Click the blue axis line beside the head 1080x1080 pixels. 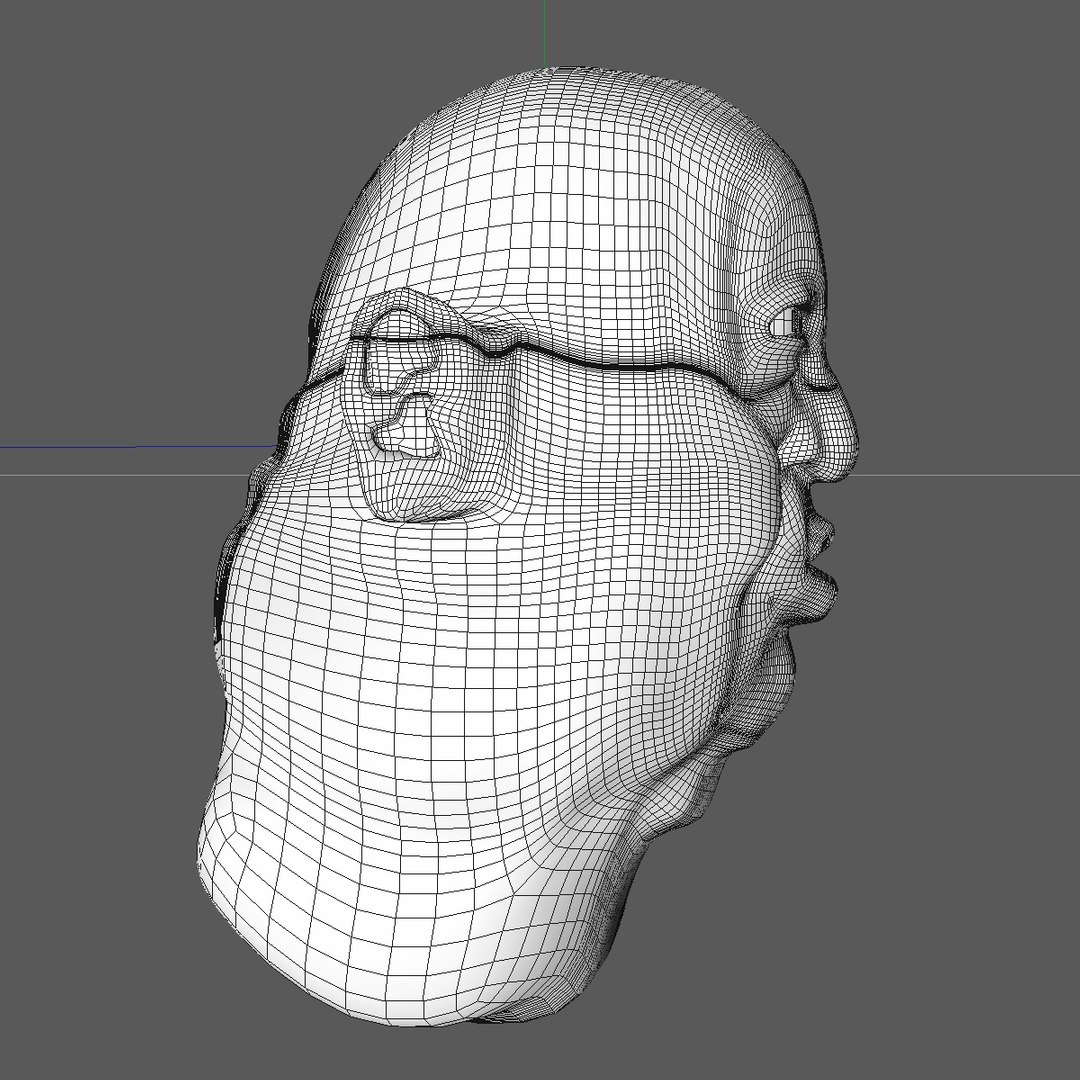pyautogui.click(x=138, y=447)
